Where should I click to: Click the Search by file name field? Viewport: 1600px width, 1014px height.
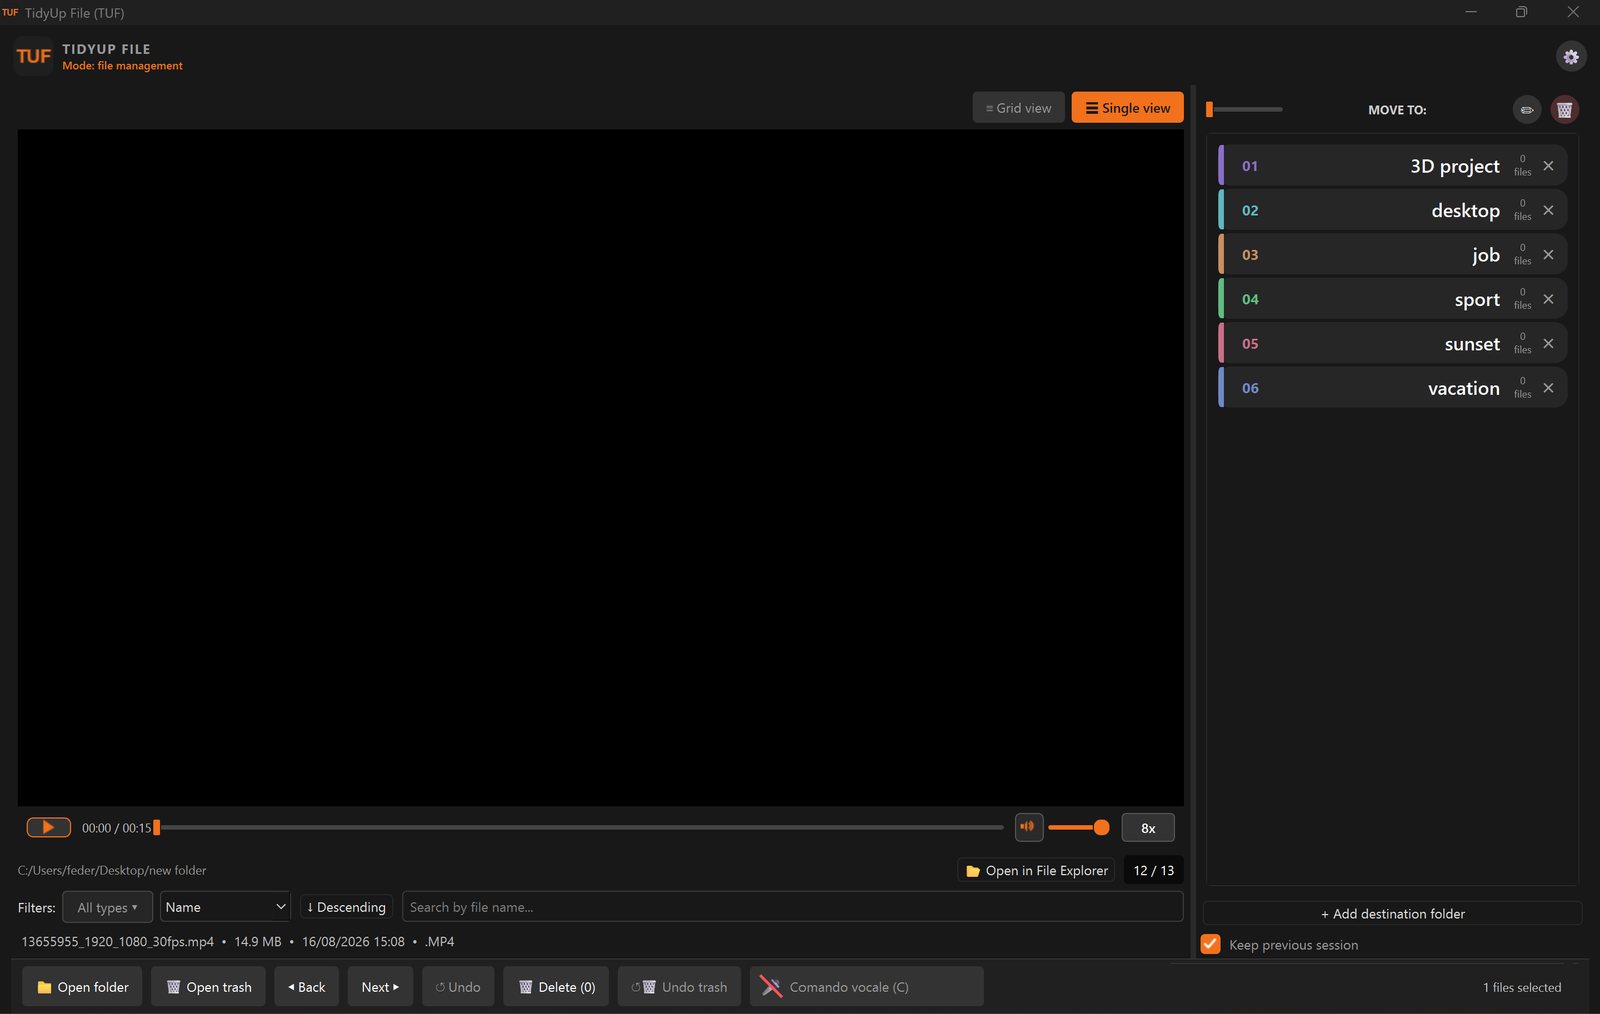click(x=792, y=907)
